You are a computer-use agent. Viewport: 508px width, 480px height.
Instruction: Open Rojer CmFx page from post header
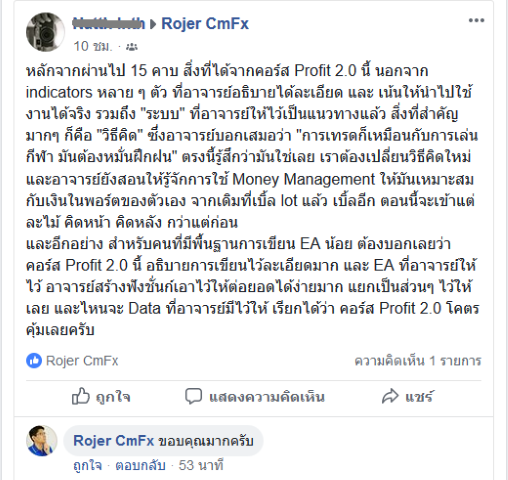point(205,24)
